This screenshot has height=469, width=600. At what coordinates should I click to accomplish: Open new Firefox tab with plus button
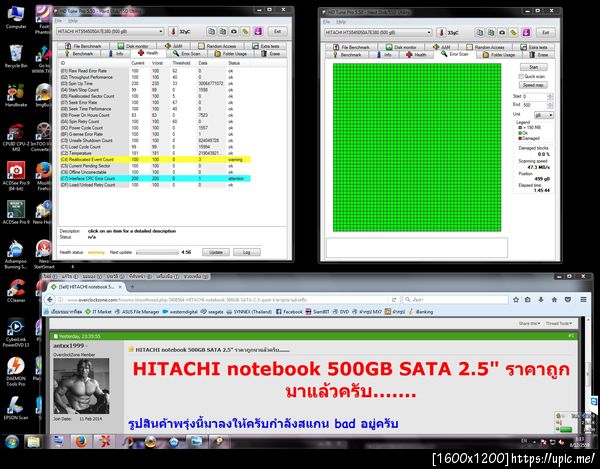[x=132, y=287]
